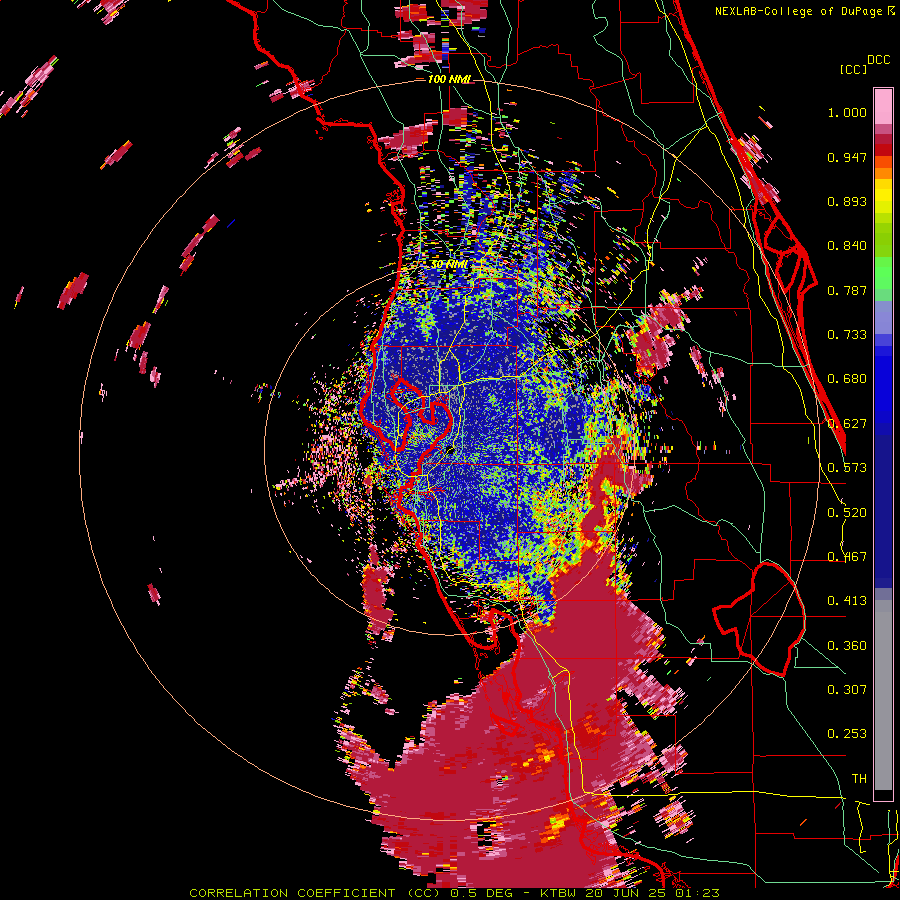900x900 pixels.
Task: Click the 100 NMI range ring label
Action: click(449, 79)
